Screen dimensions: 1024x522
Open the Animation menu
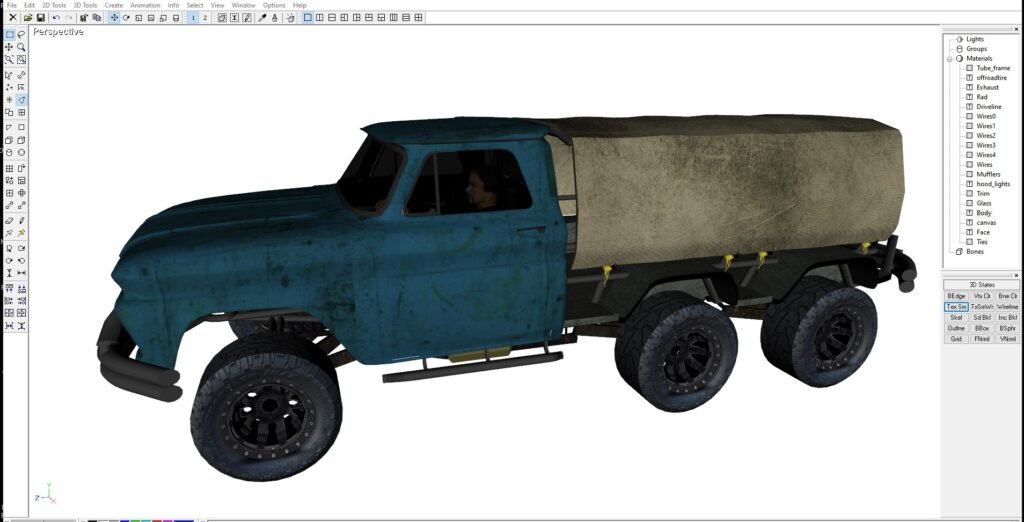145,5
